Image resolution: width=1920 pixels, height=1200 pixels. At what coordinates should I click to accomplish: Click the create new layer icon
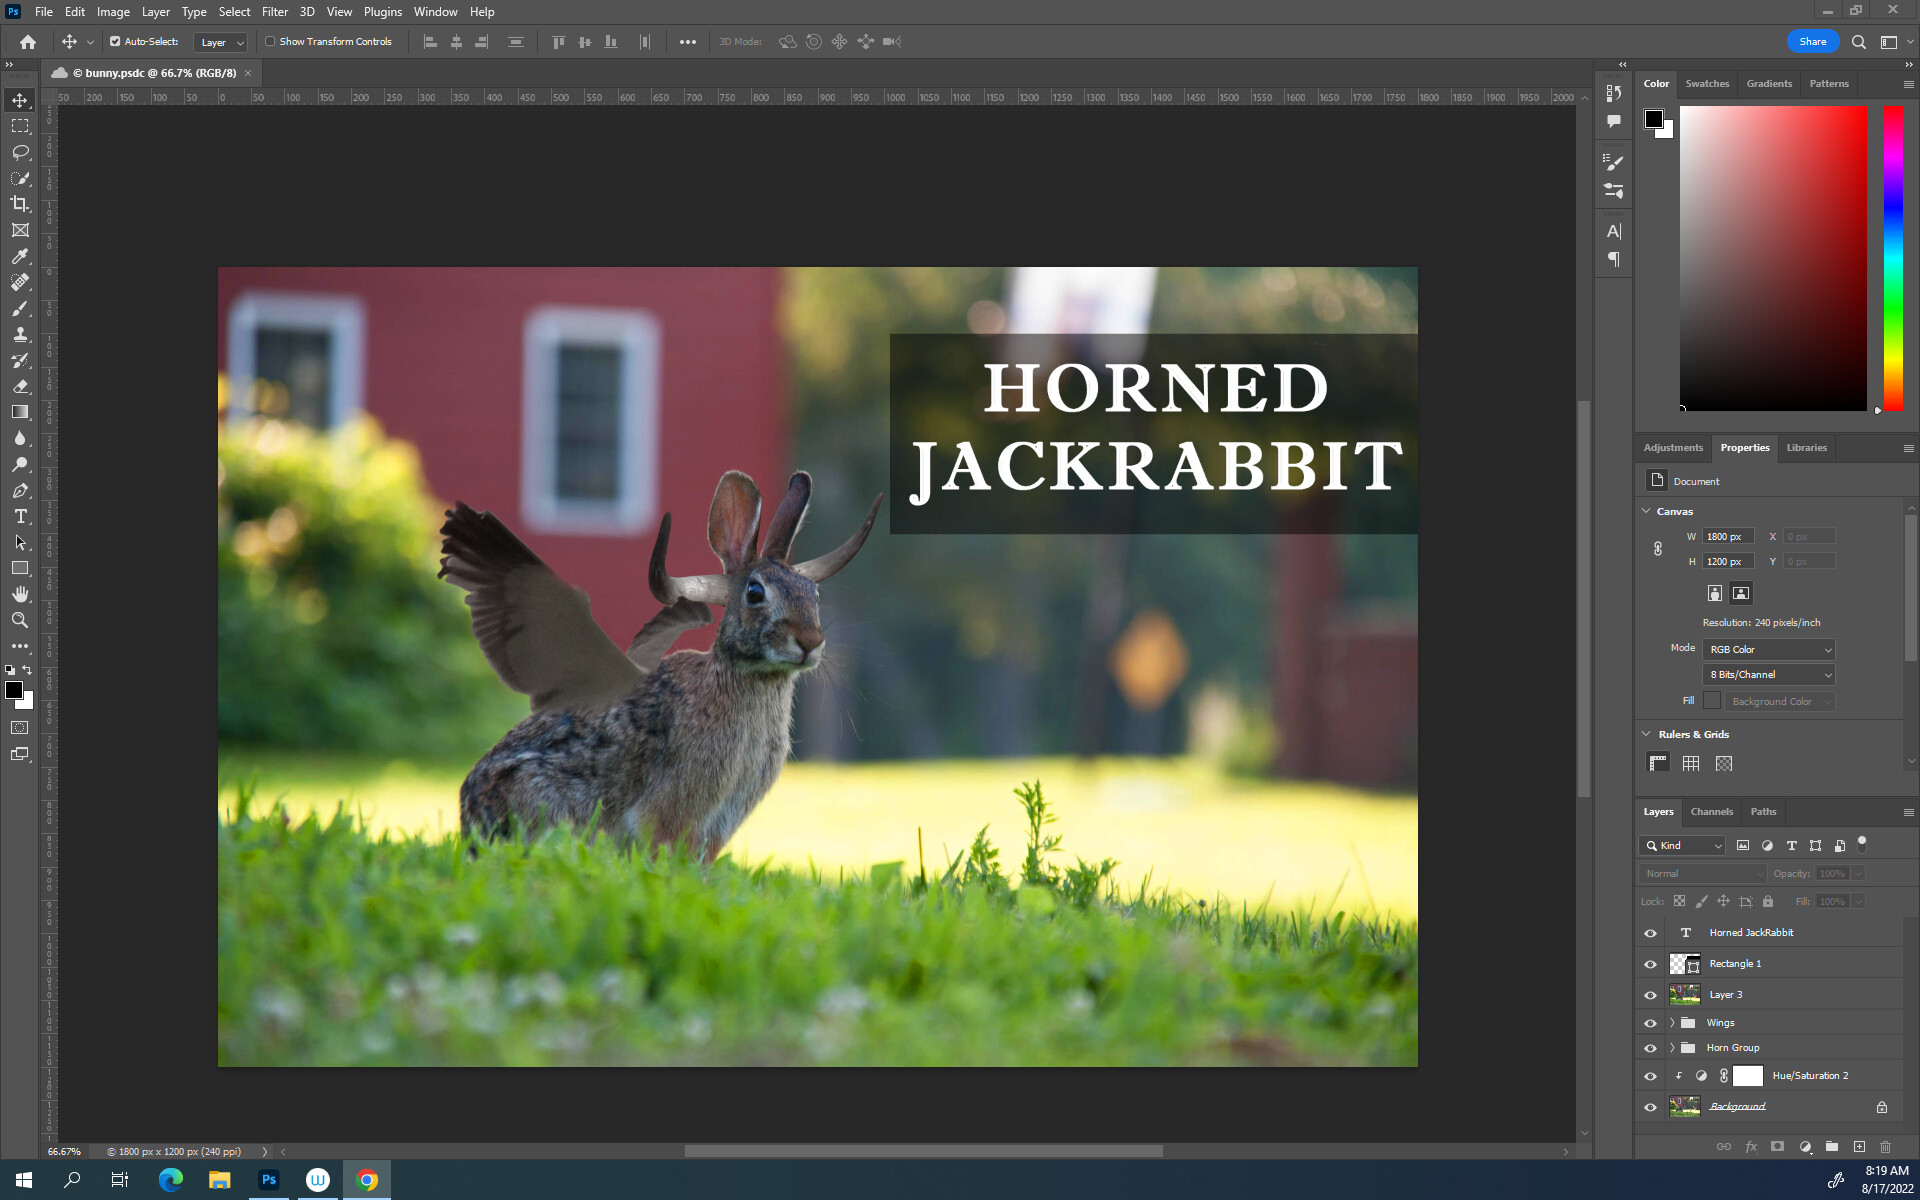coord(1859,1147)
